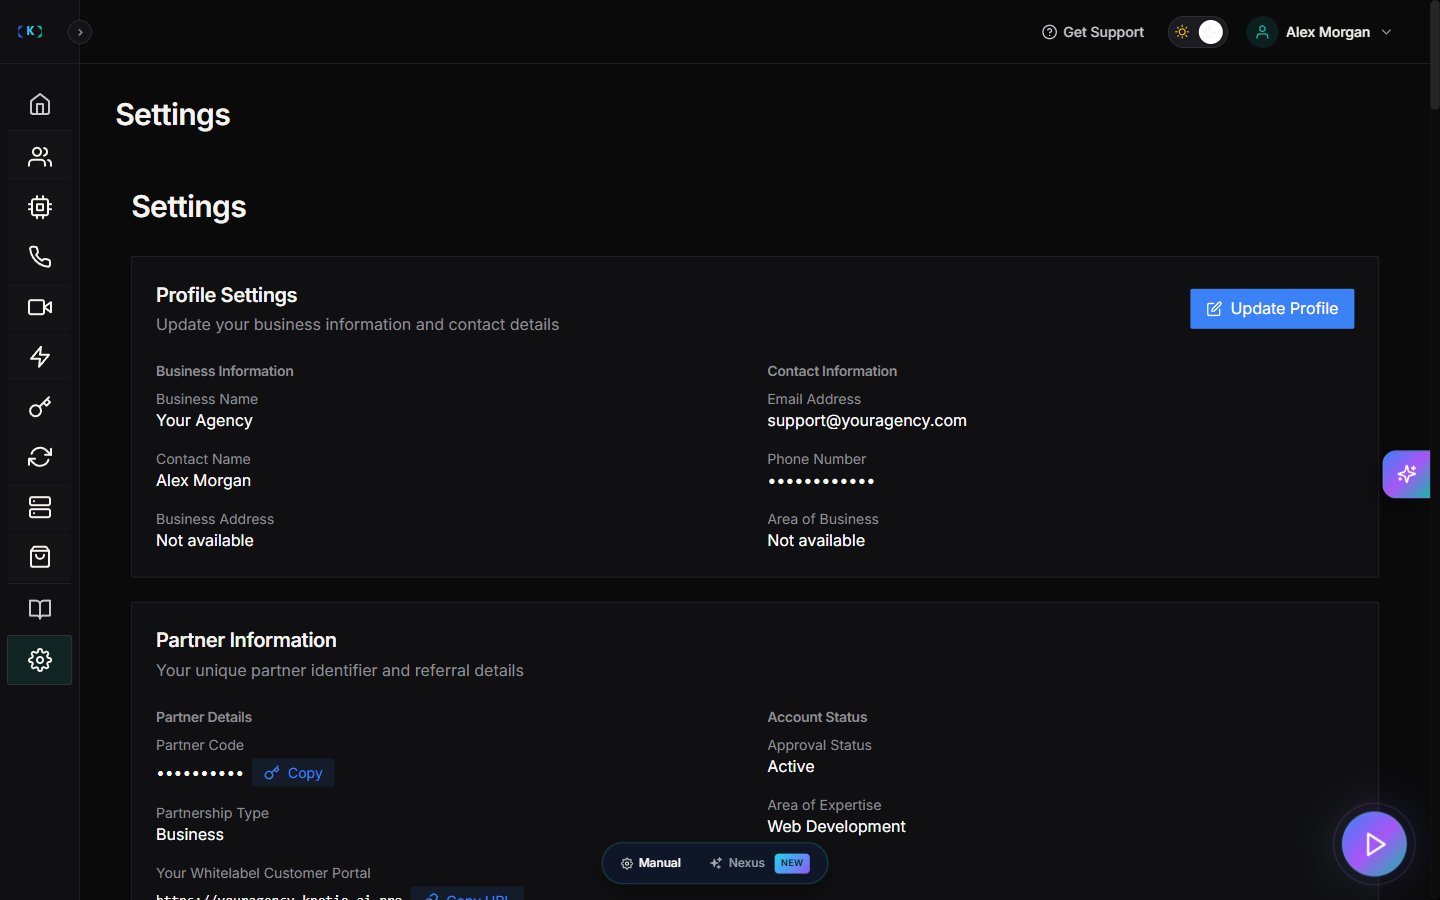
Task: Copy the partner code
Action: (293, 773)
